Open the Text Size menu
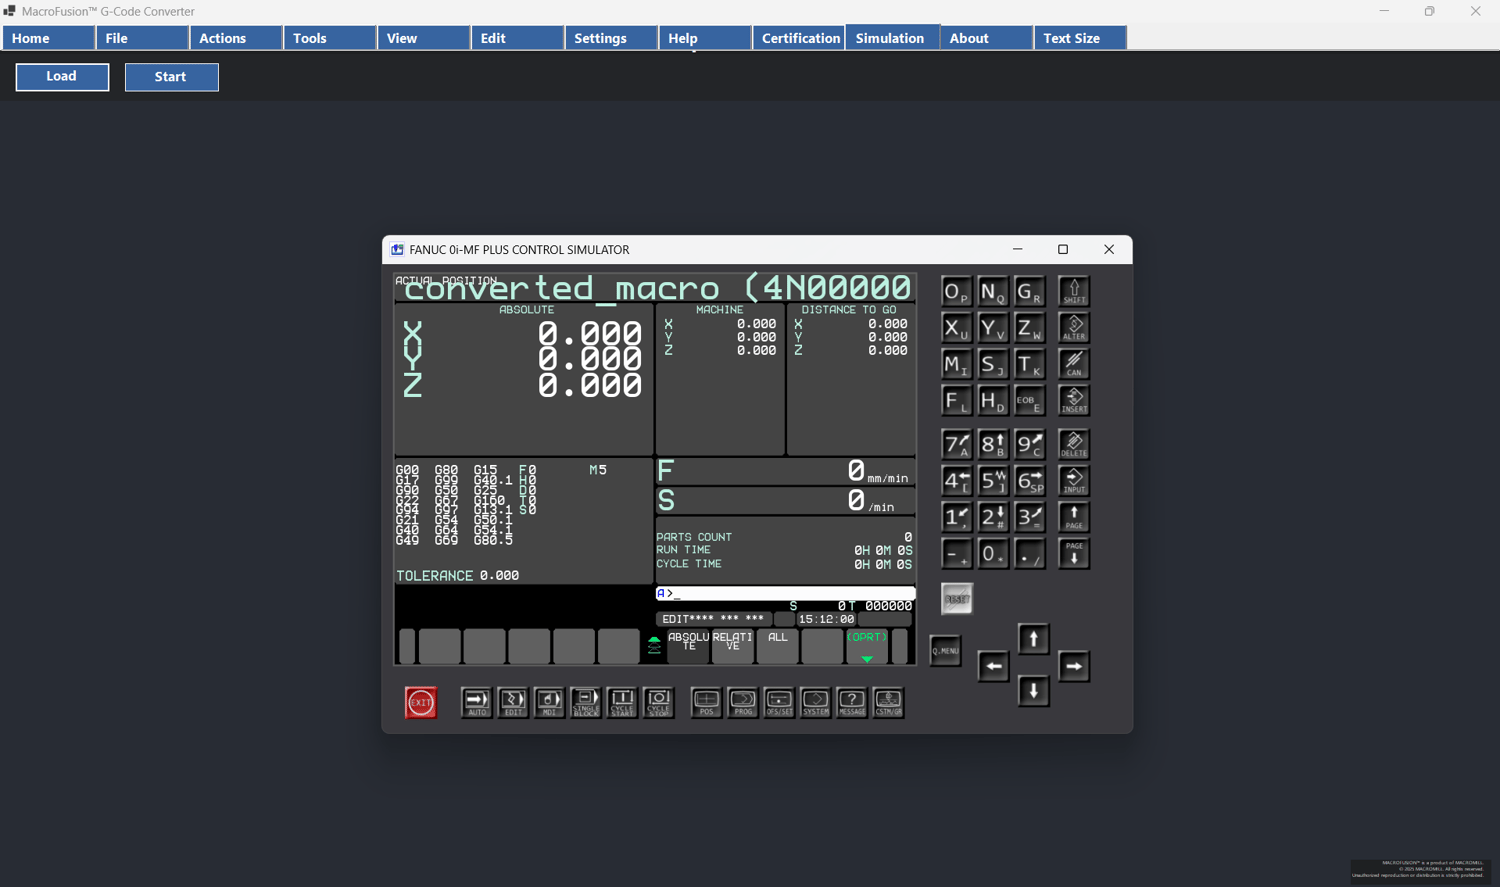Screen dimensions: 1500x887 1080,38
